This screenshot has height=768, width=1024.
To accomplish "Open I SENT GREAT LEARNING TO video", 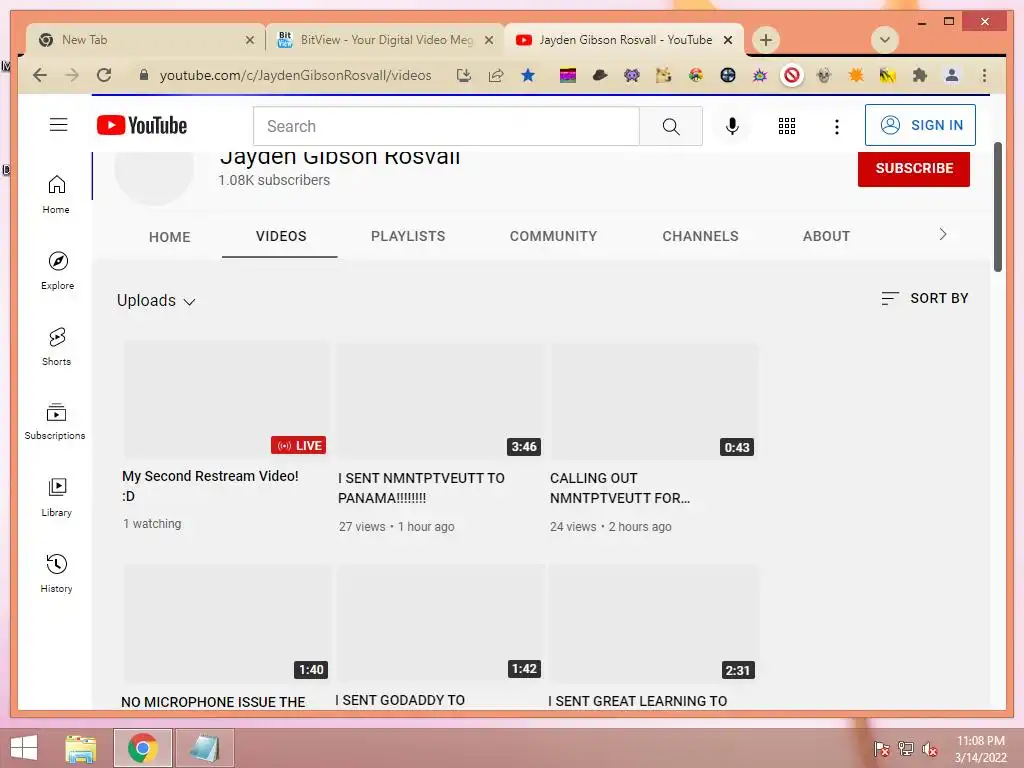I will pos(637,701).
